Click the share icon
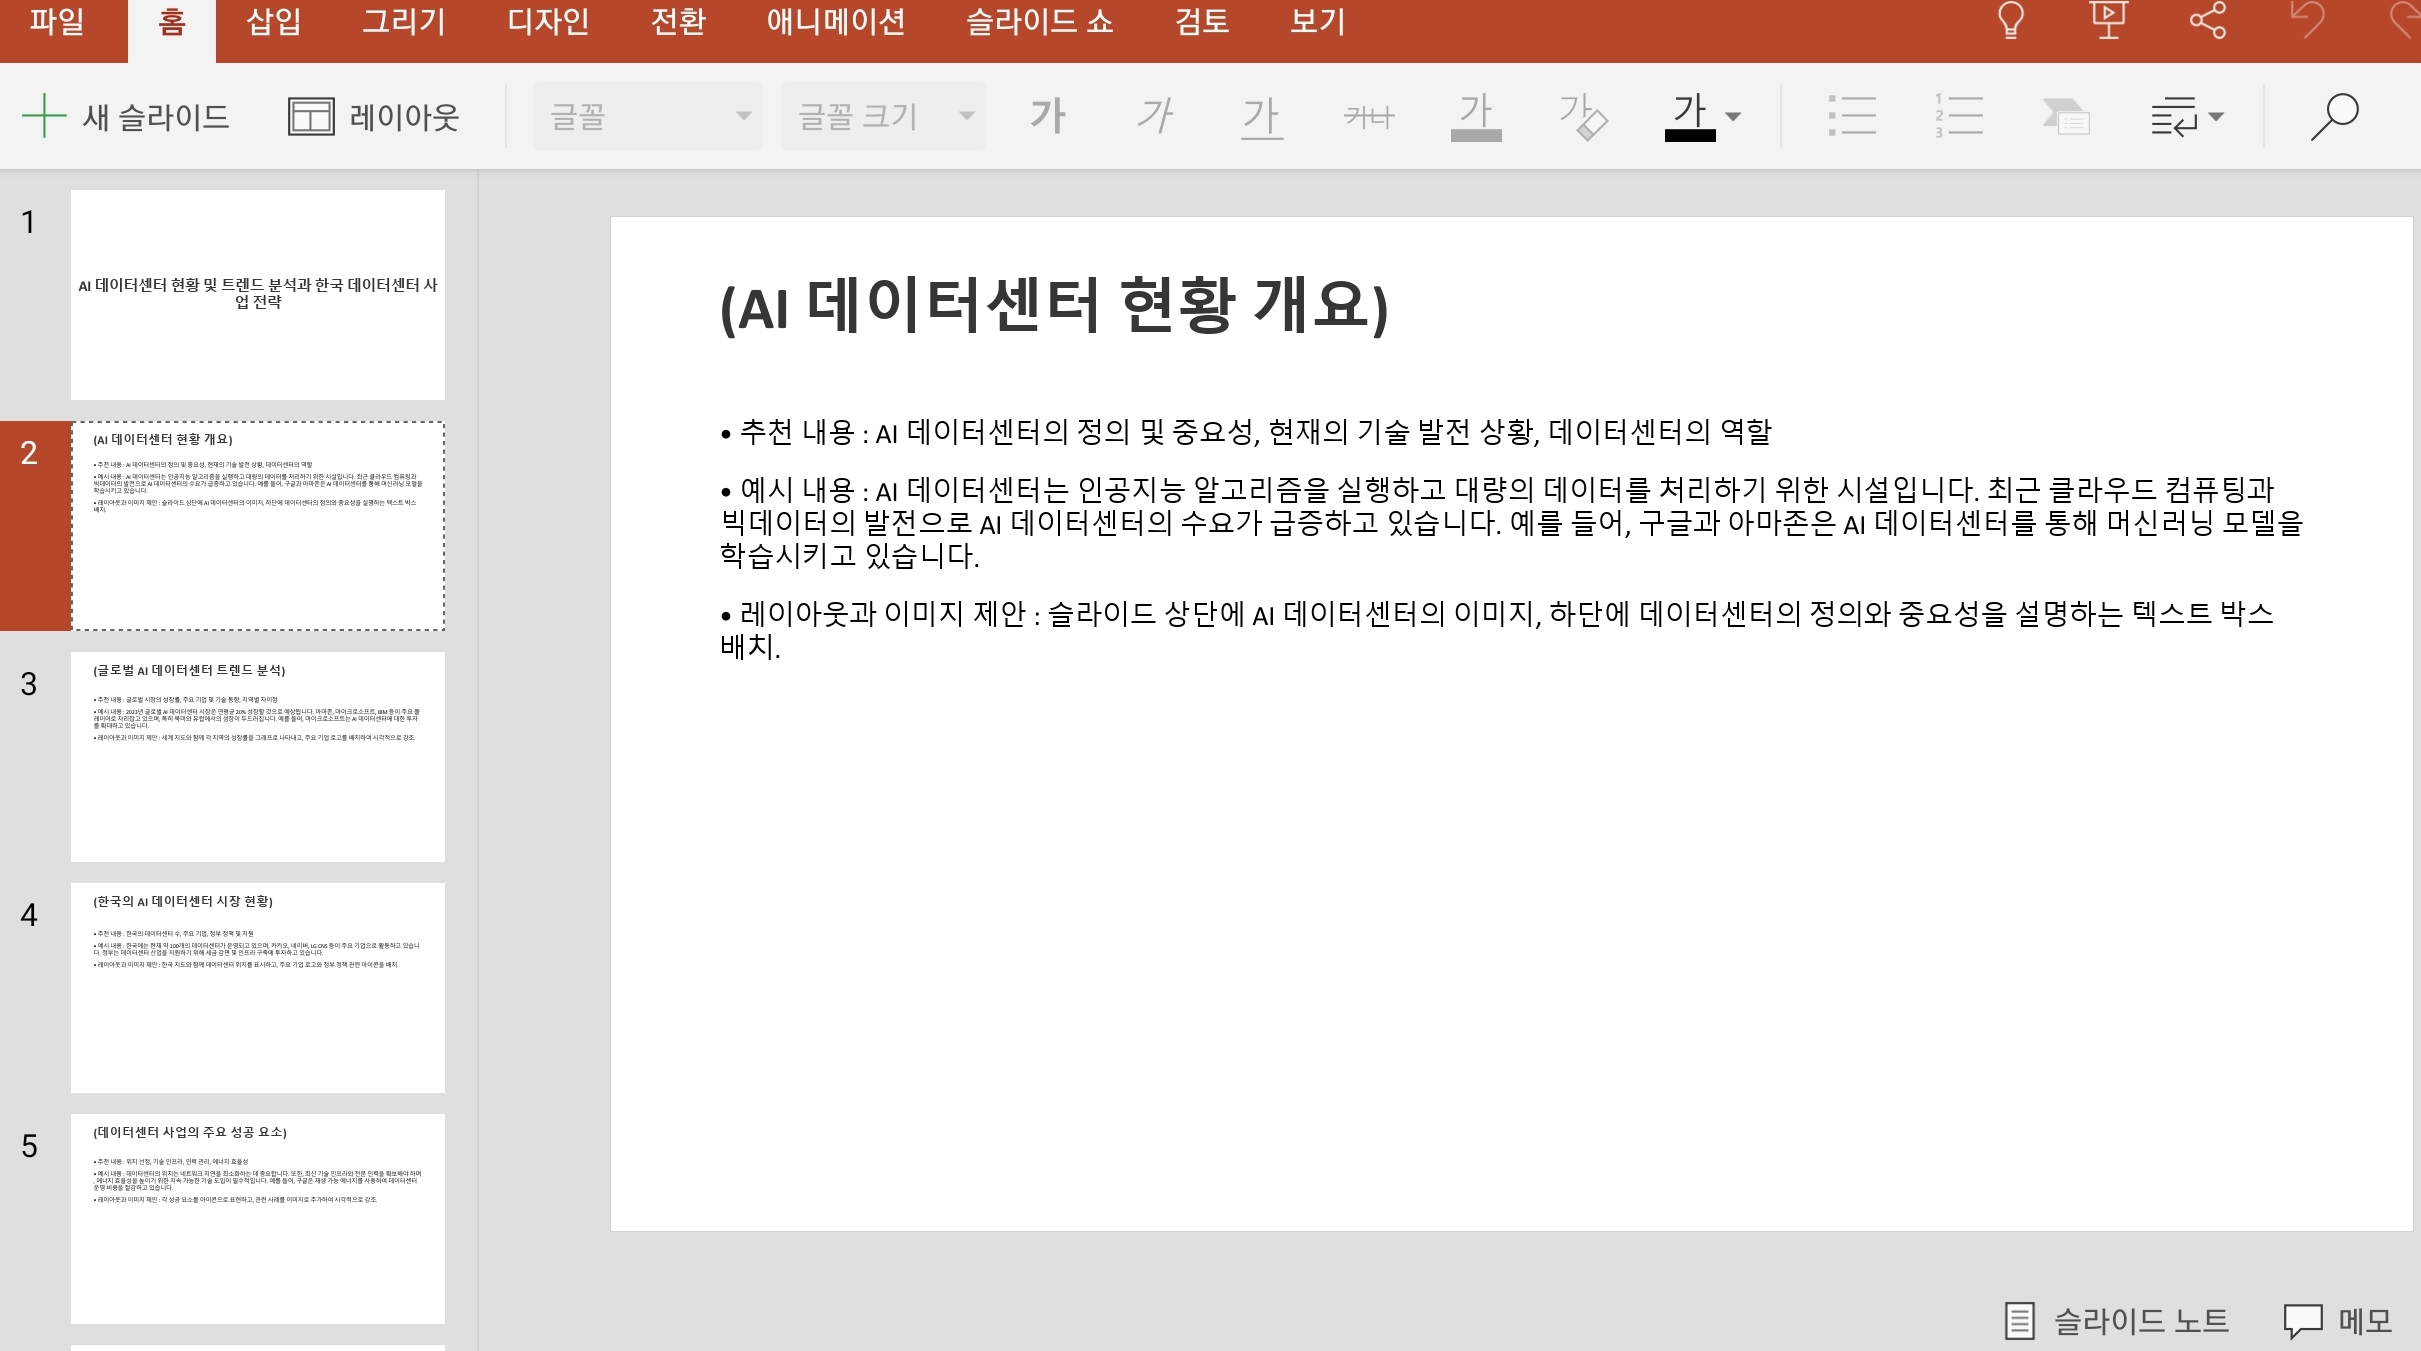Viewport: 2421px width, 1351px height. coord(2207,20)
